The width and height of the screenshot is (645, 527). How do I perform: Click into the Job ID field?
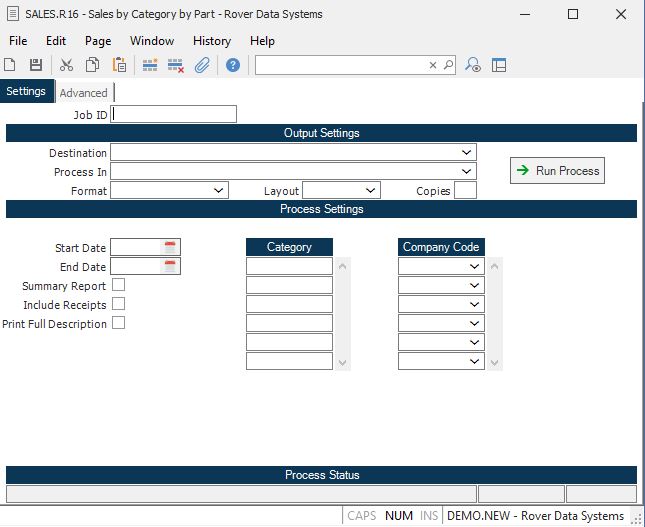point(175,115)
